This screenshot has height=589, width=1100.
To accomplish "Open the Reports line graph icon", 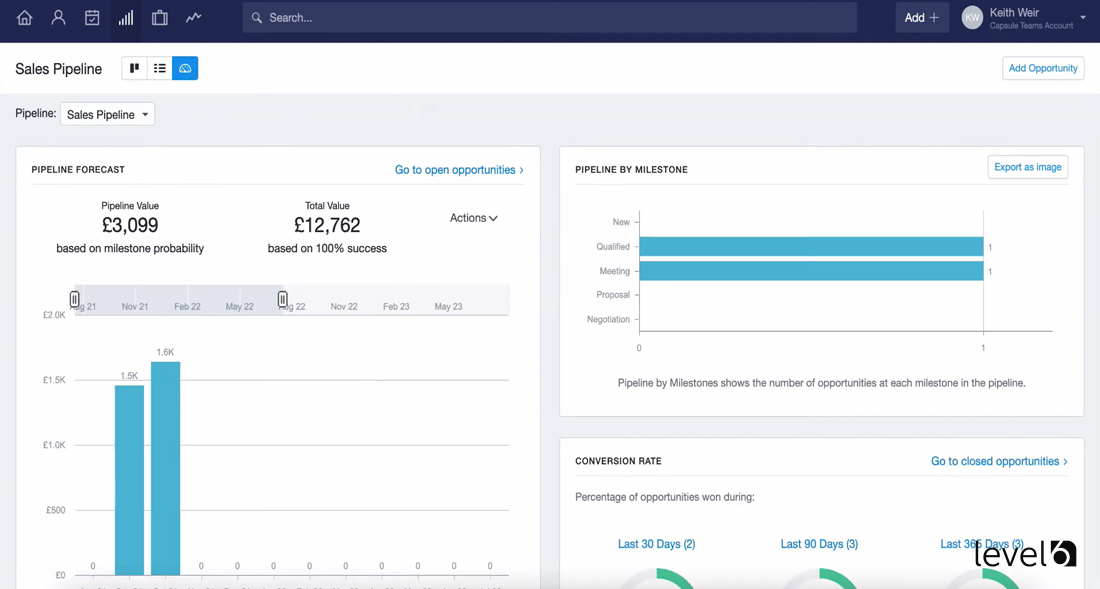I will (193, 18).
